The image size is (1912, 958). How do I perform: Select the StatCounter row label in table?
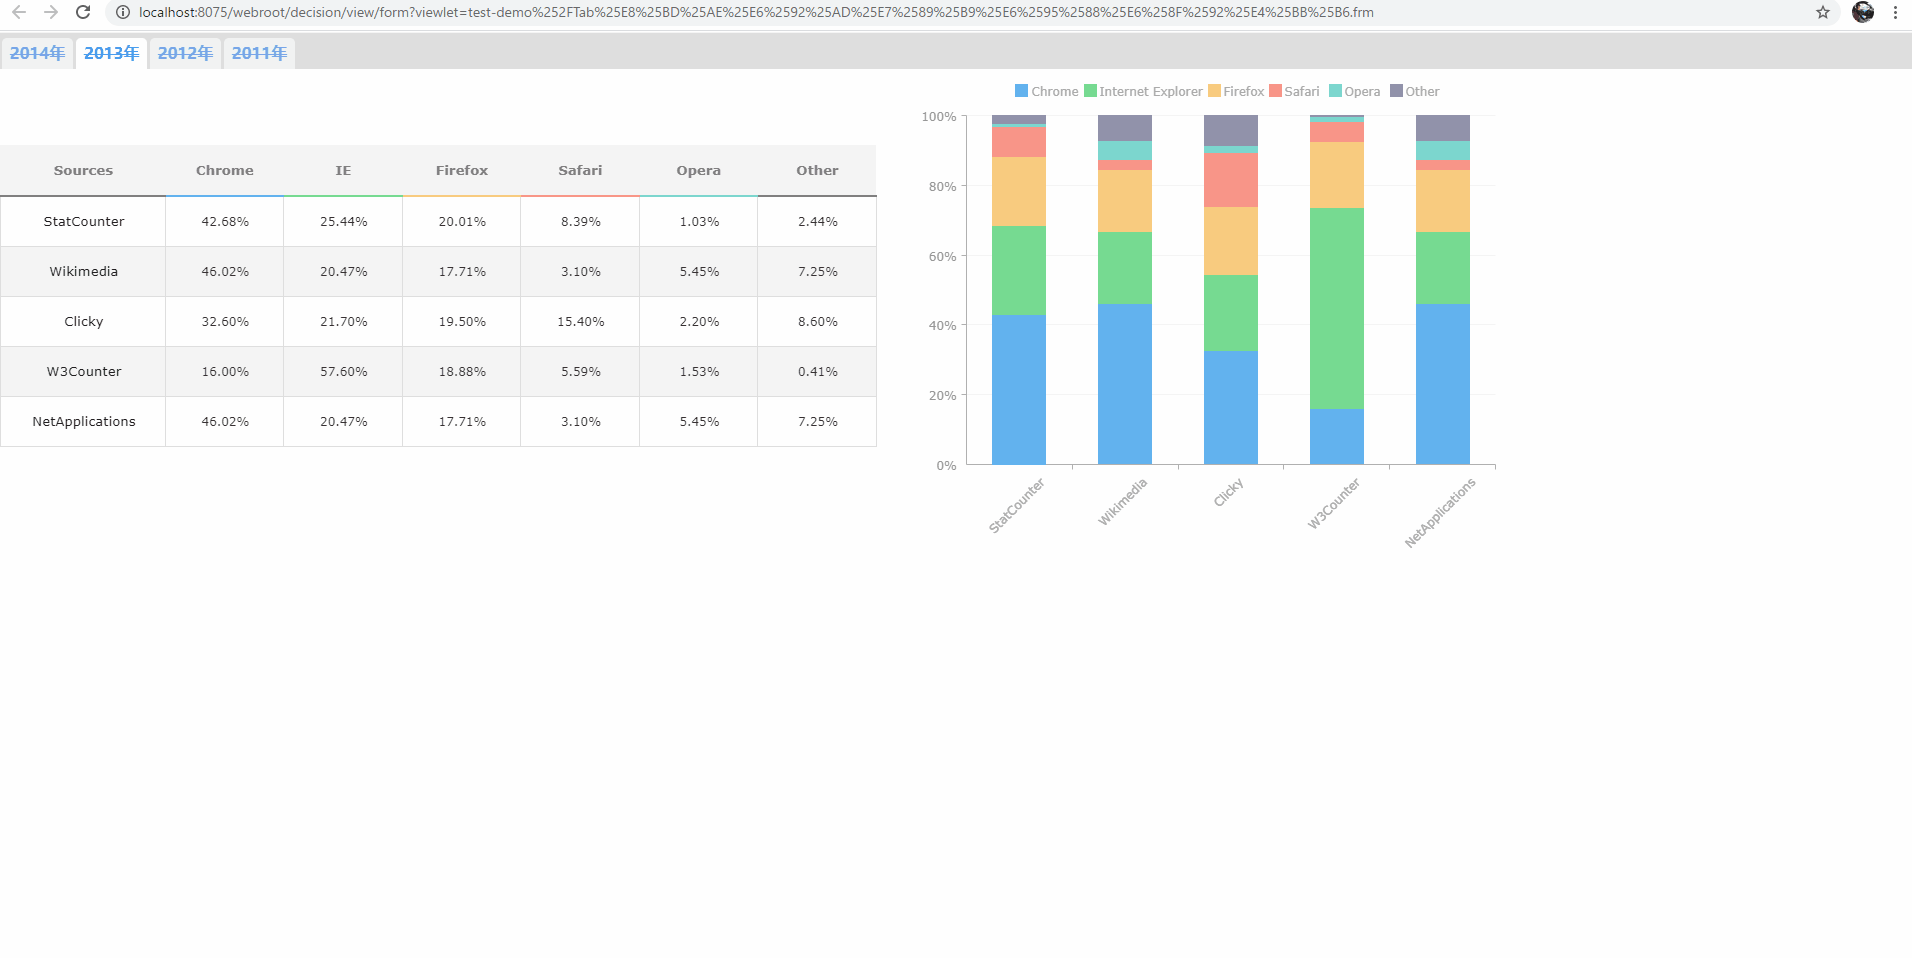(x=84, y=222)
